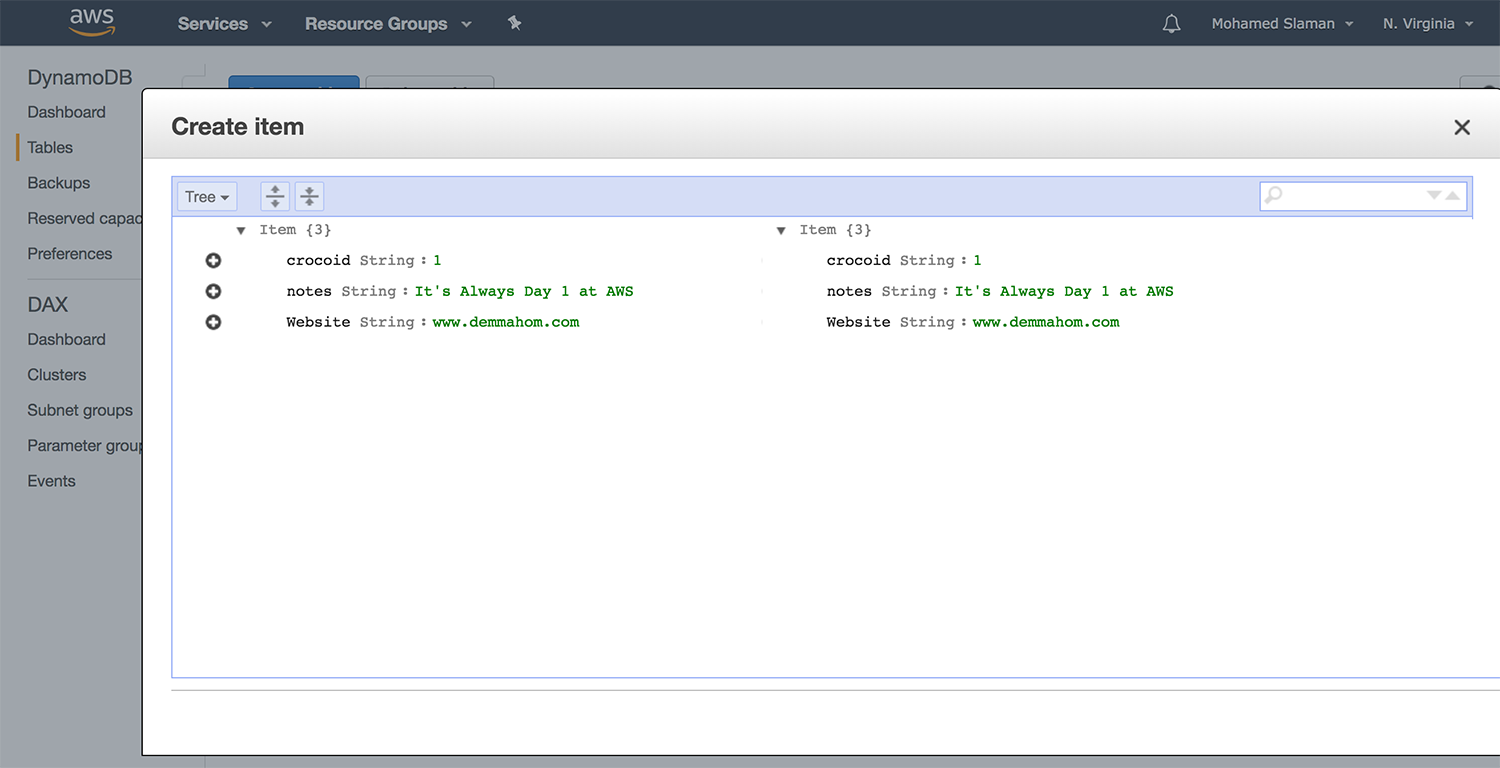Click the left Website attribute name
The image size is (1500, 768).
click(318, 322)
